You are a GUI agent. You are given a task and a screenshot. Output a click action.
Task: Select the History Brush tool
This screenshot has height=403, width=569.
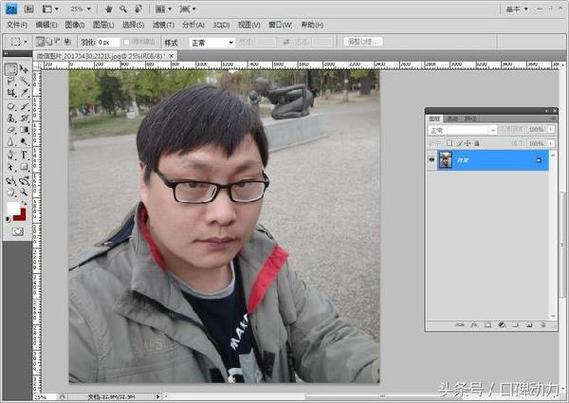(24, 118)
